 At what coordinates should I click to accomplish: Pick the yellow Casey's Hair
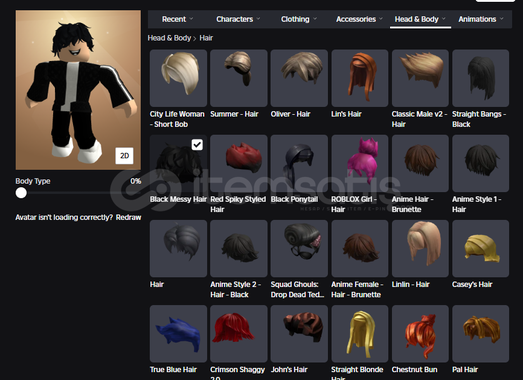[x=481, y=248]
